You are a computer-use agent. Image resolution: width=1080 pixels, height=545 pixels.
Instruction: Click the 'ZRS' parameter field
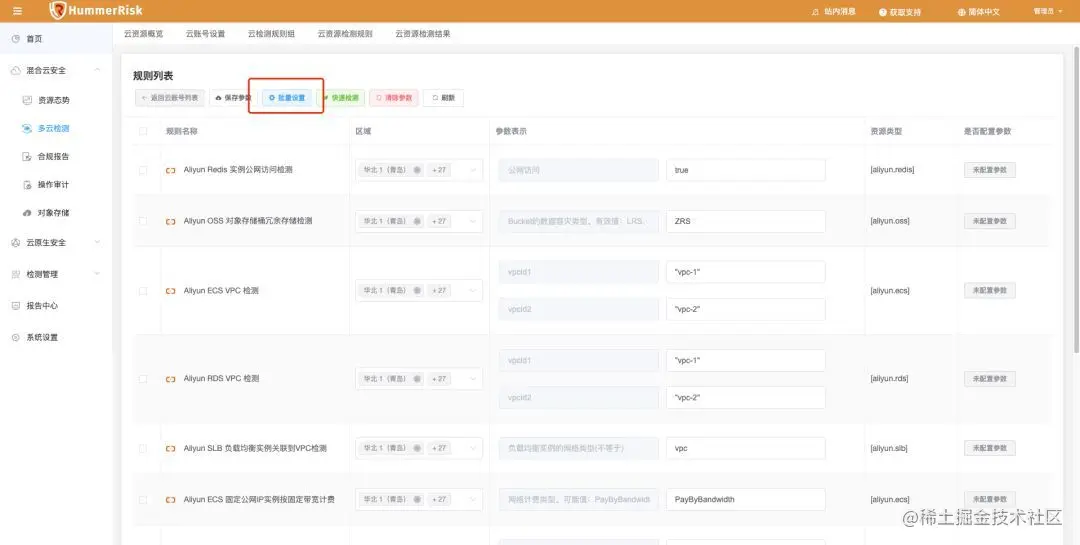pyautogui.click(x=746, y=221)
